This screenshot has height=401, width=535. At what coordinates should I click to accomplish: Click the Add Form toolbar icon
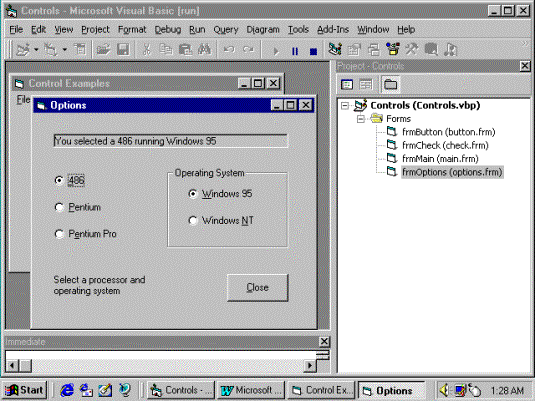click(x=51, y=50)
